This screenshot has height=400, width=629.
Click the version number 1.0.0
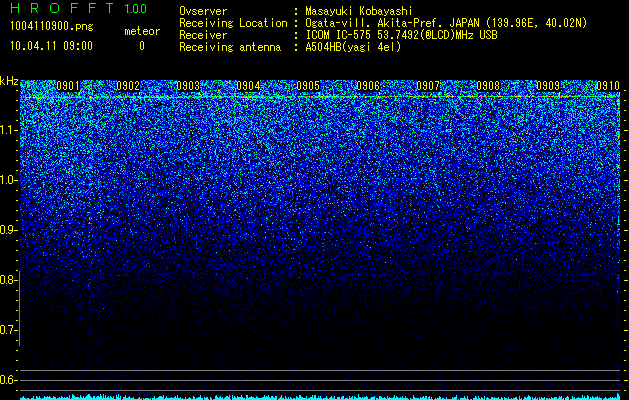click(x=136, y=8)
